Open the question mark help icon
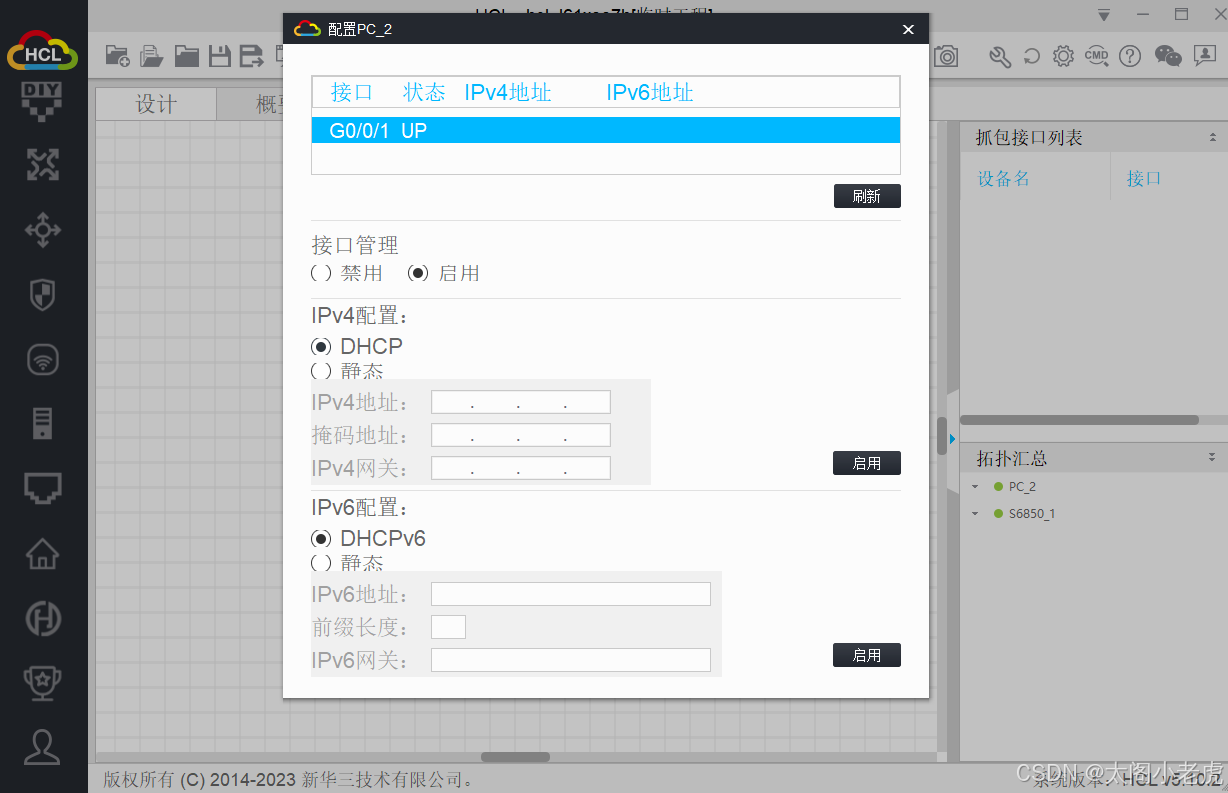Viewport: 1228px width, 793px height. click(x=1130, y=56)
